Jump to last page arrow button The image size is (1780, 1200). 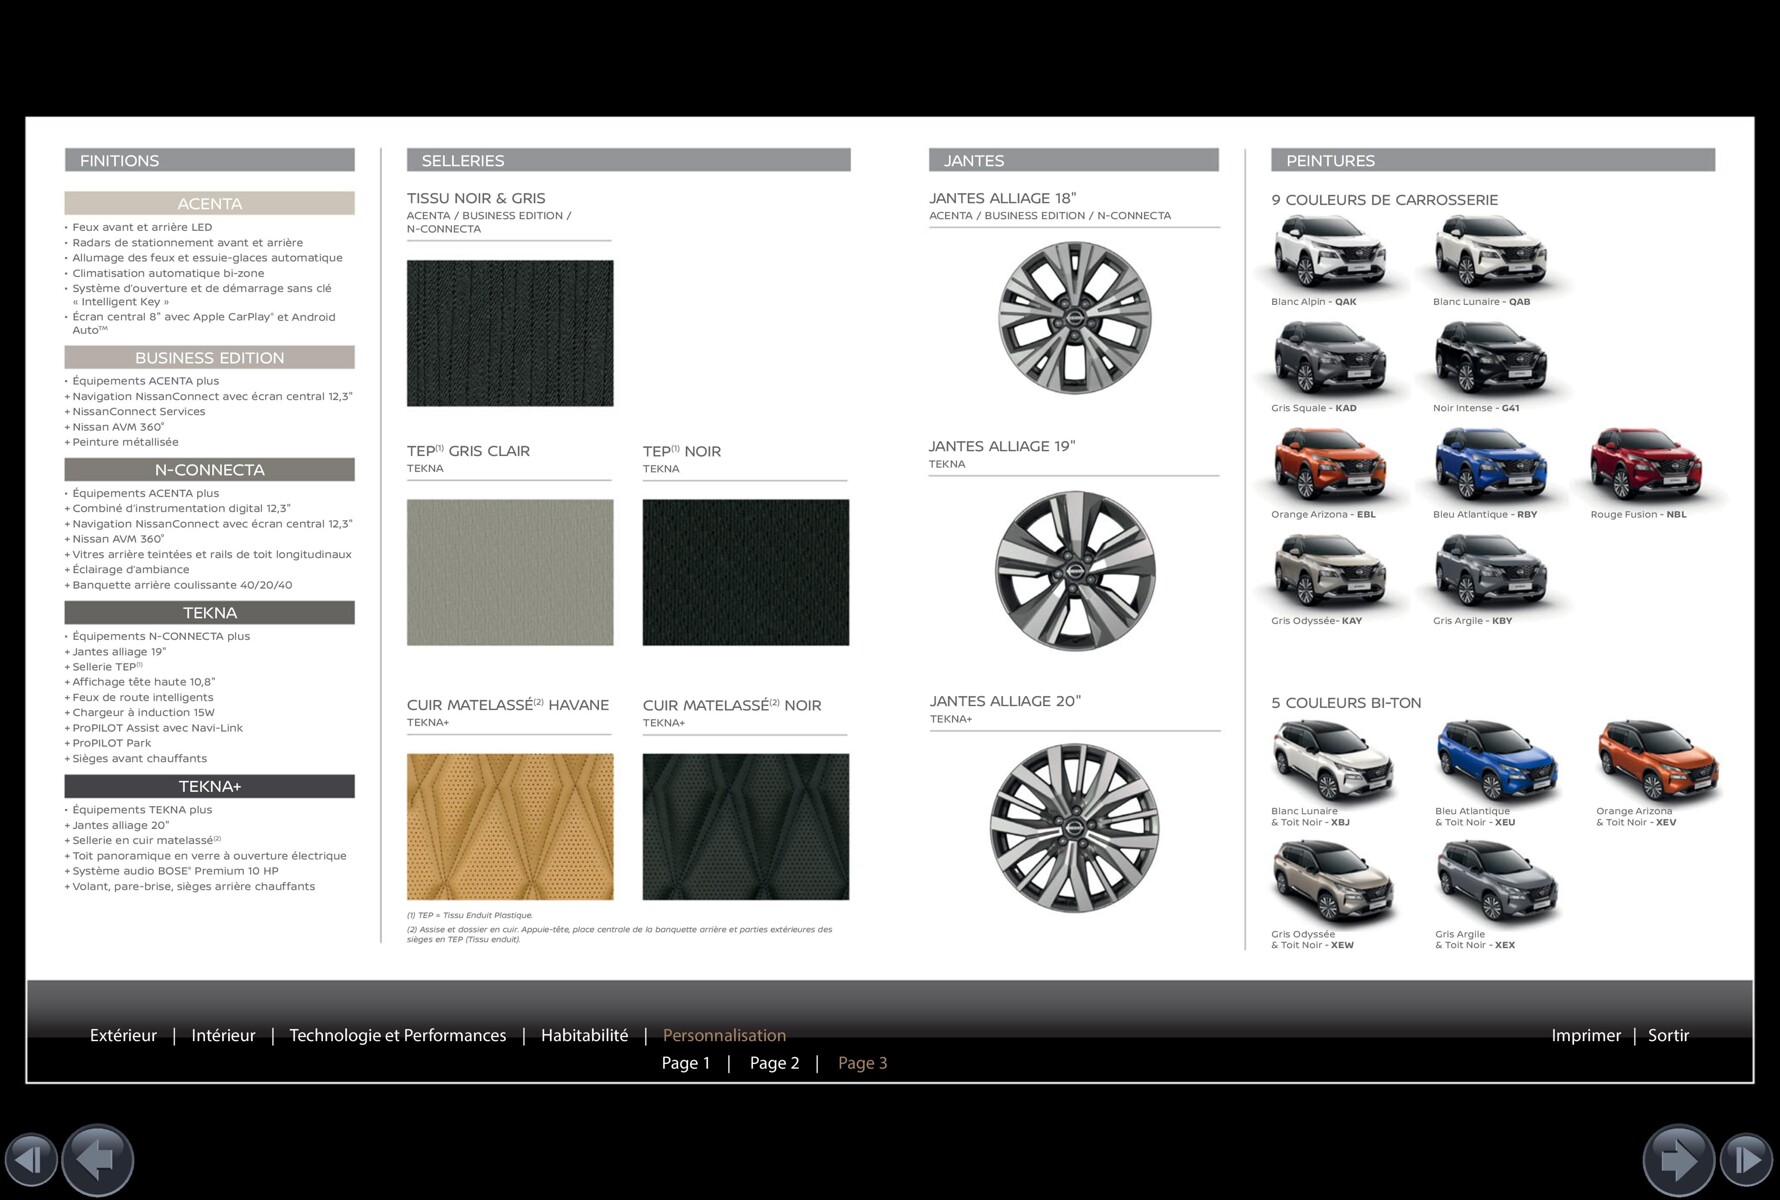coord(1747,1159)
